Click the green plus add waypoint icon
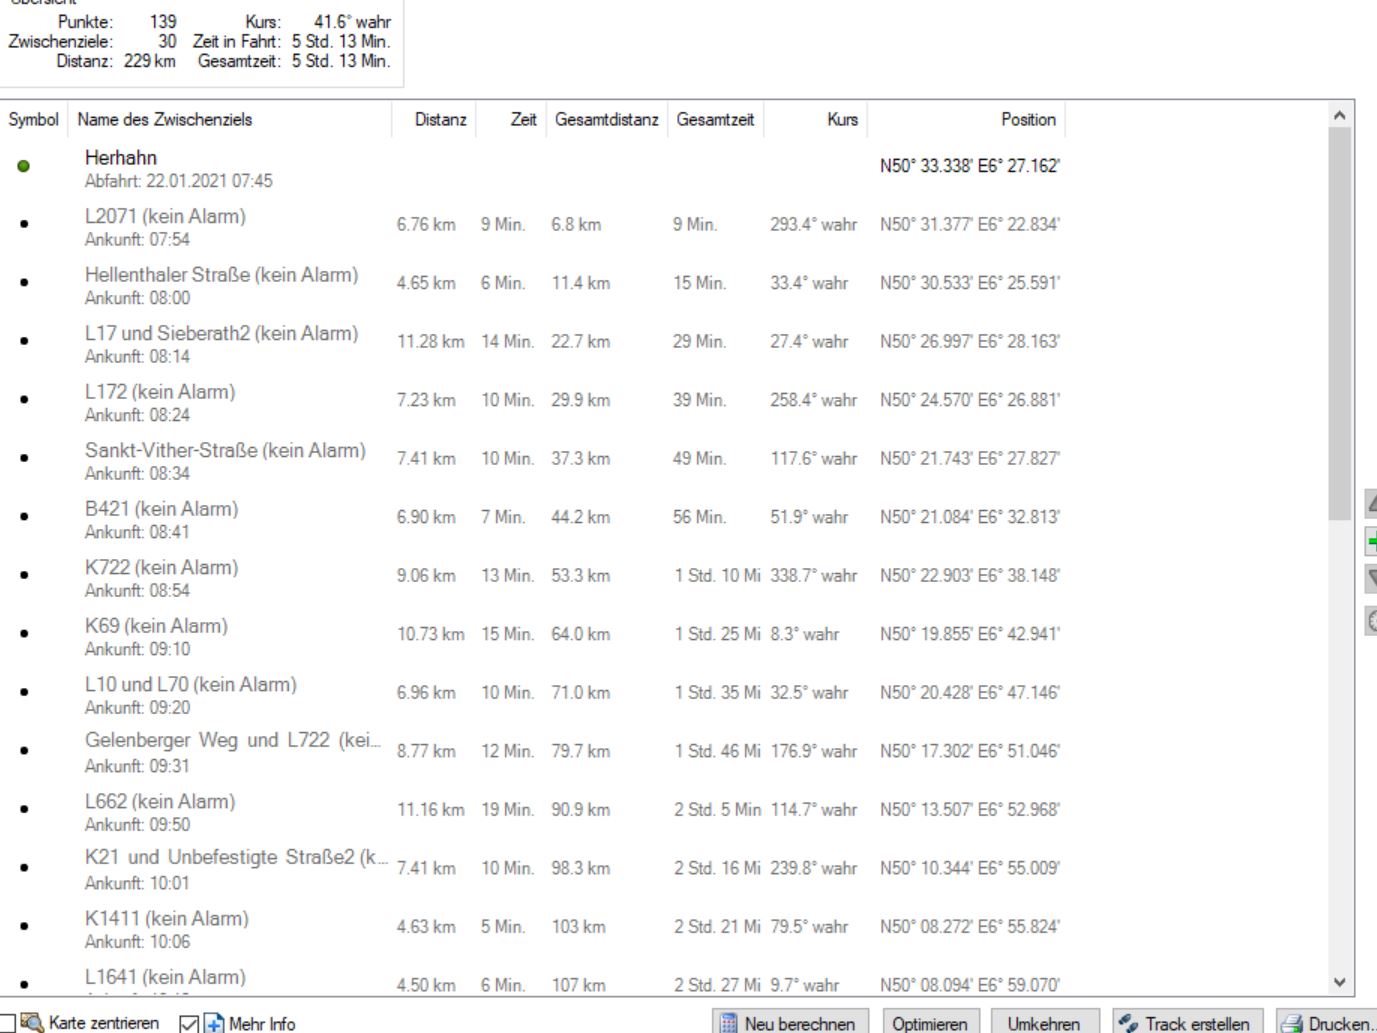 (x=1371, y=542)
